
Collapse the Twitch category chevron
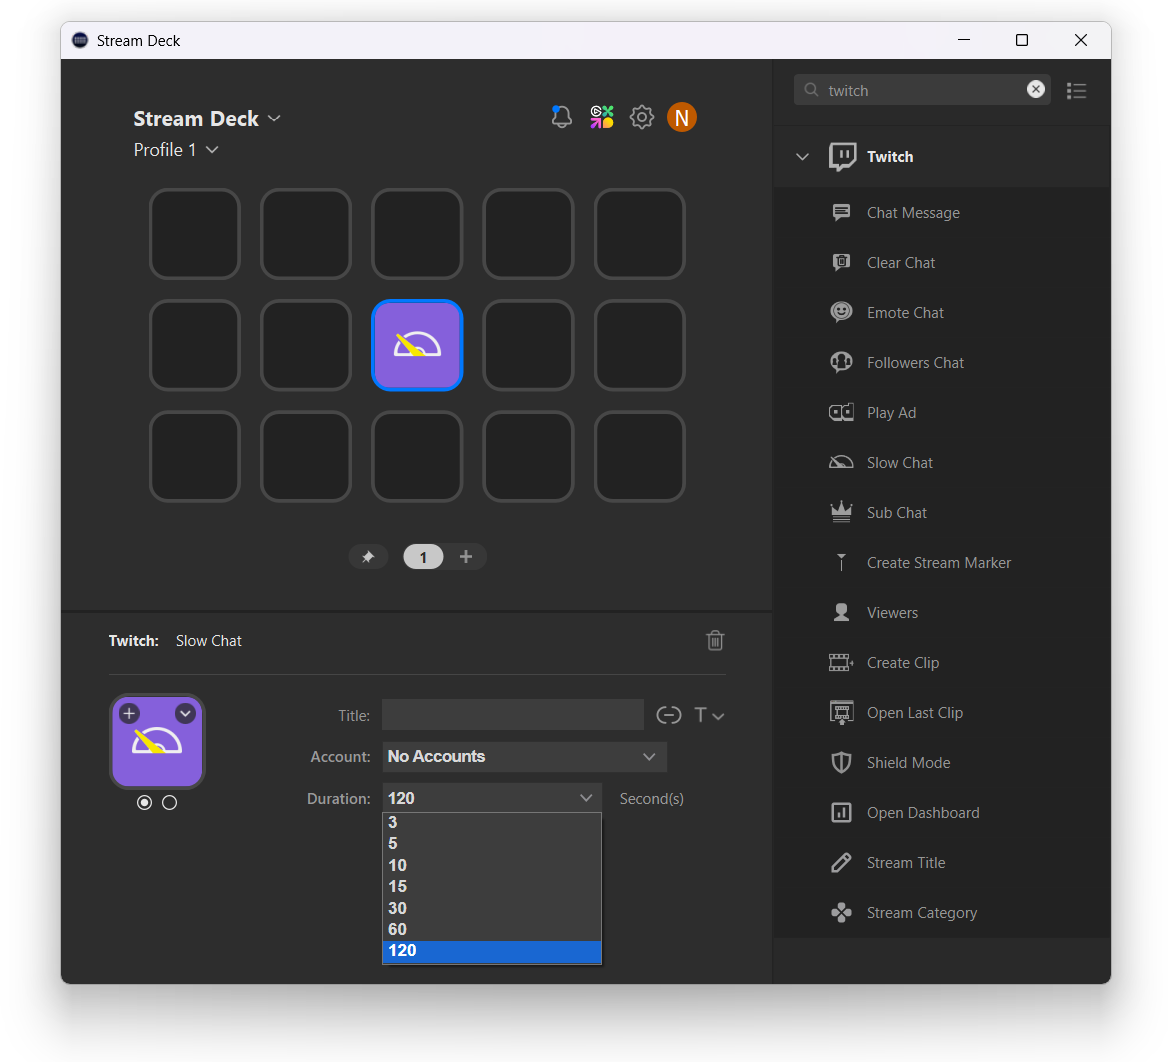(802, 156)
